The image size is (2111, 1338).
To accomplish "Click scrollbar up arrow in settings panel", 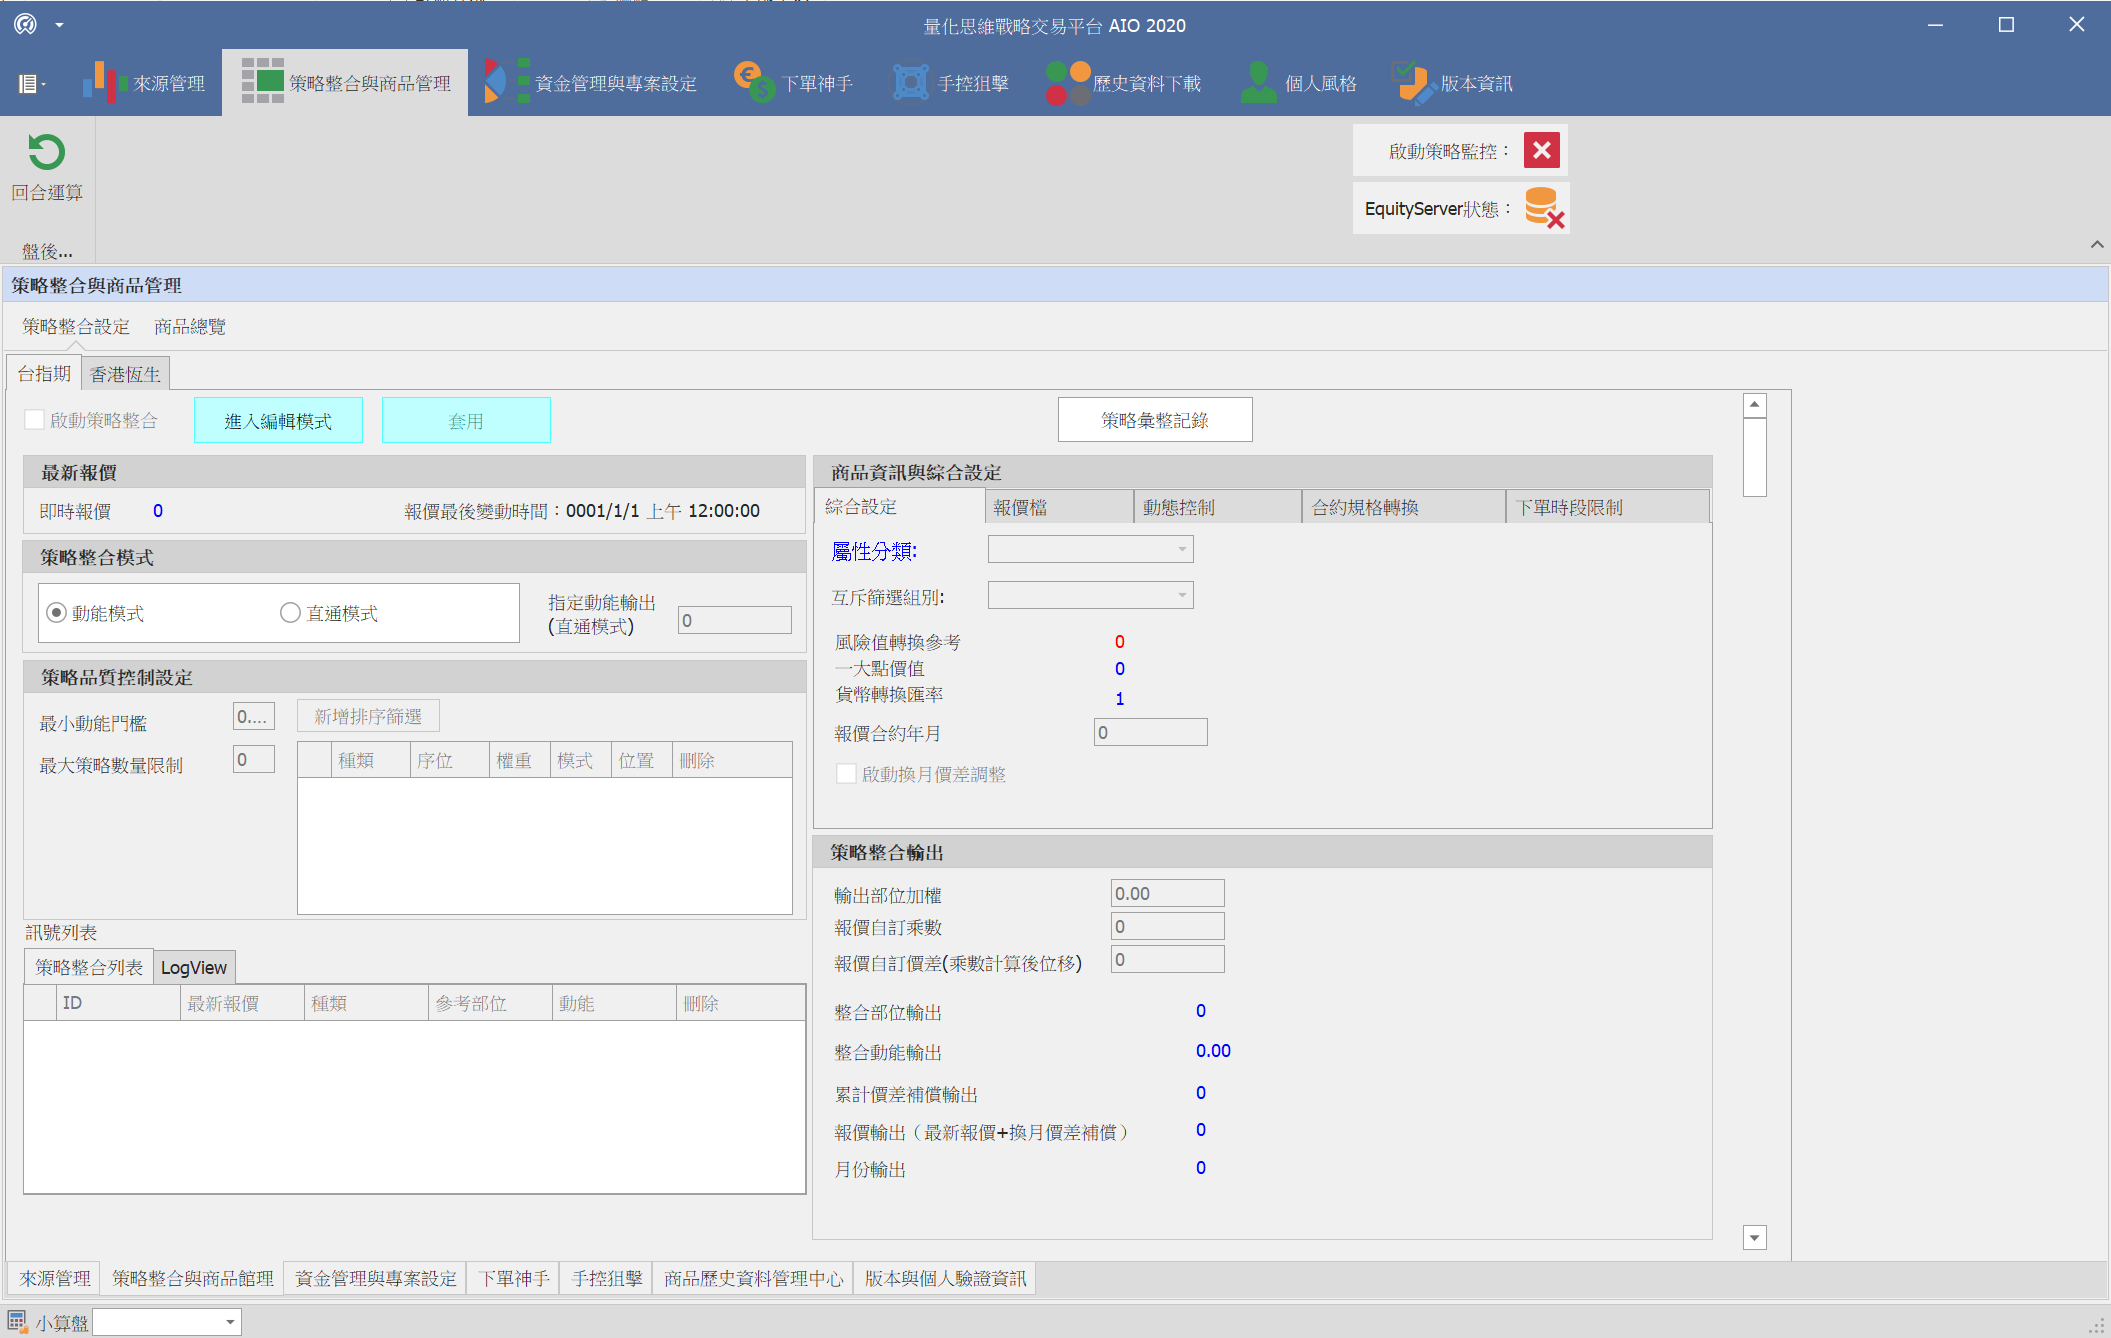I will click(1755, 405).
